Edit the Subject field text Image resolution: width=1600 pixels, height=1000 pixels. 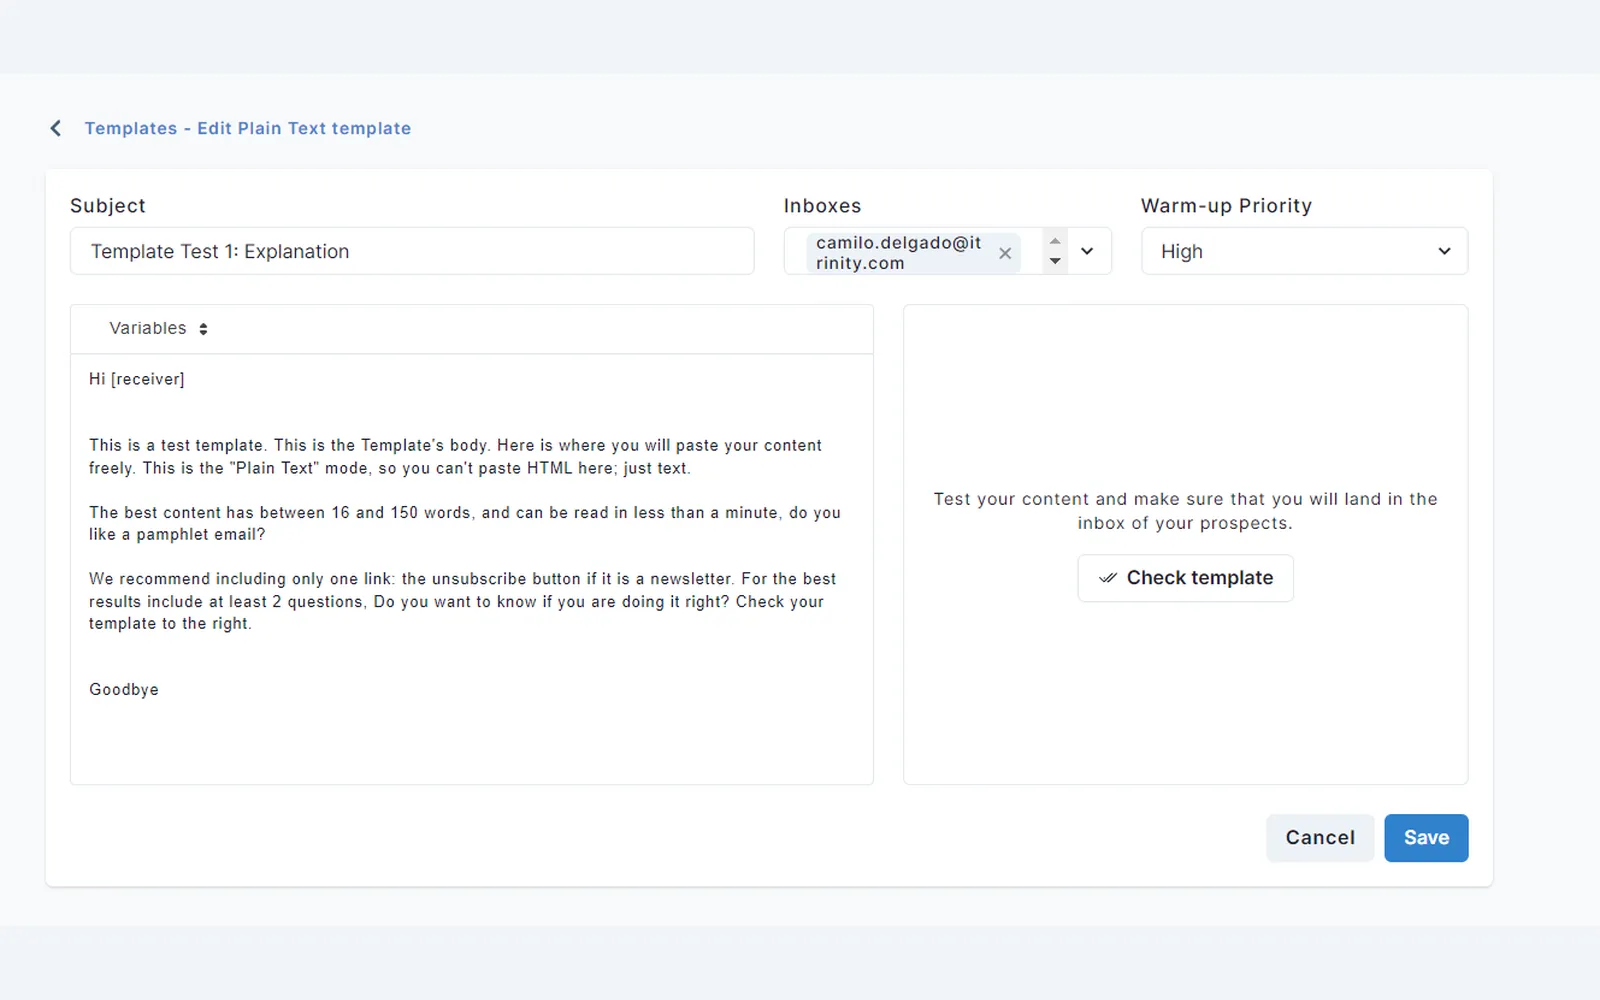tap(412, 251)
